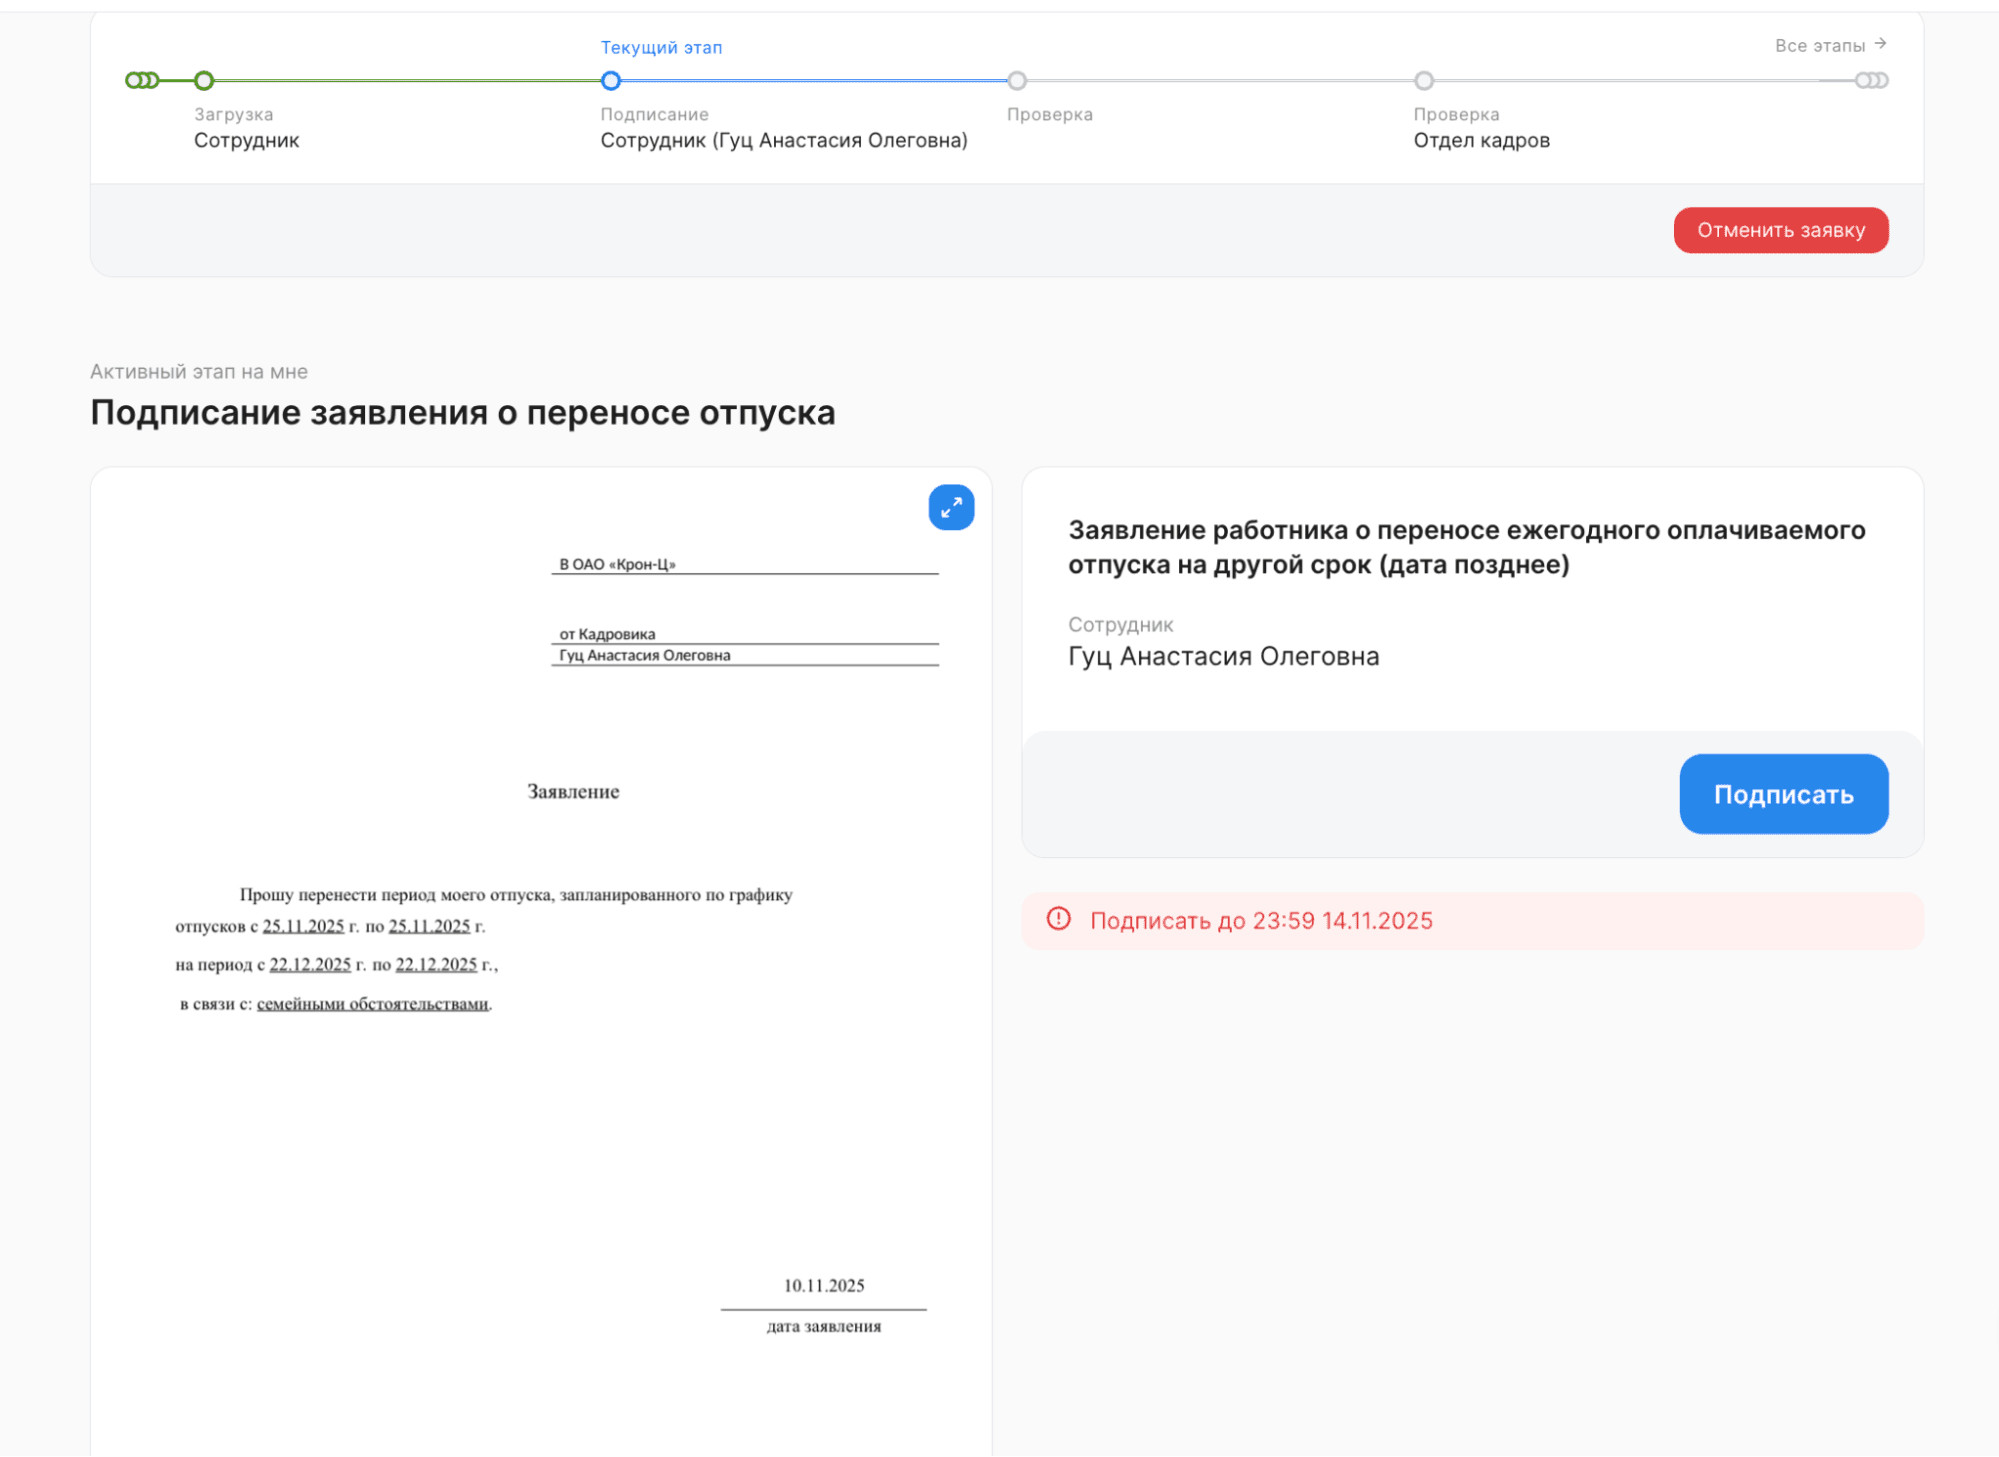
Task: Select the green Загрузка stage marker
Action: (x=204, y=80)
